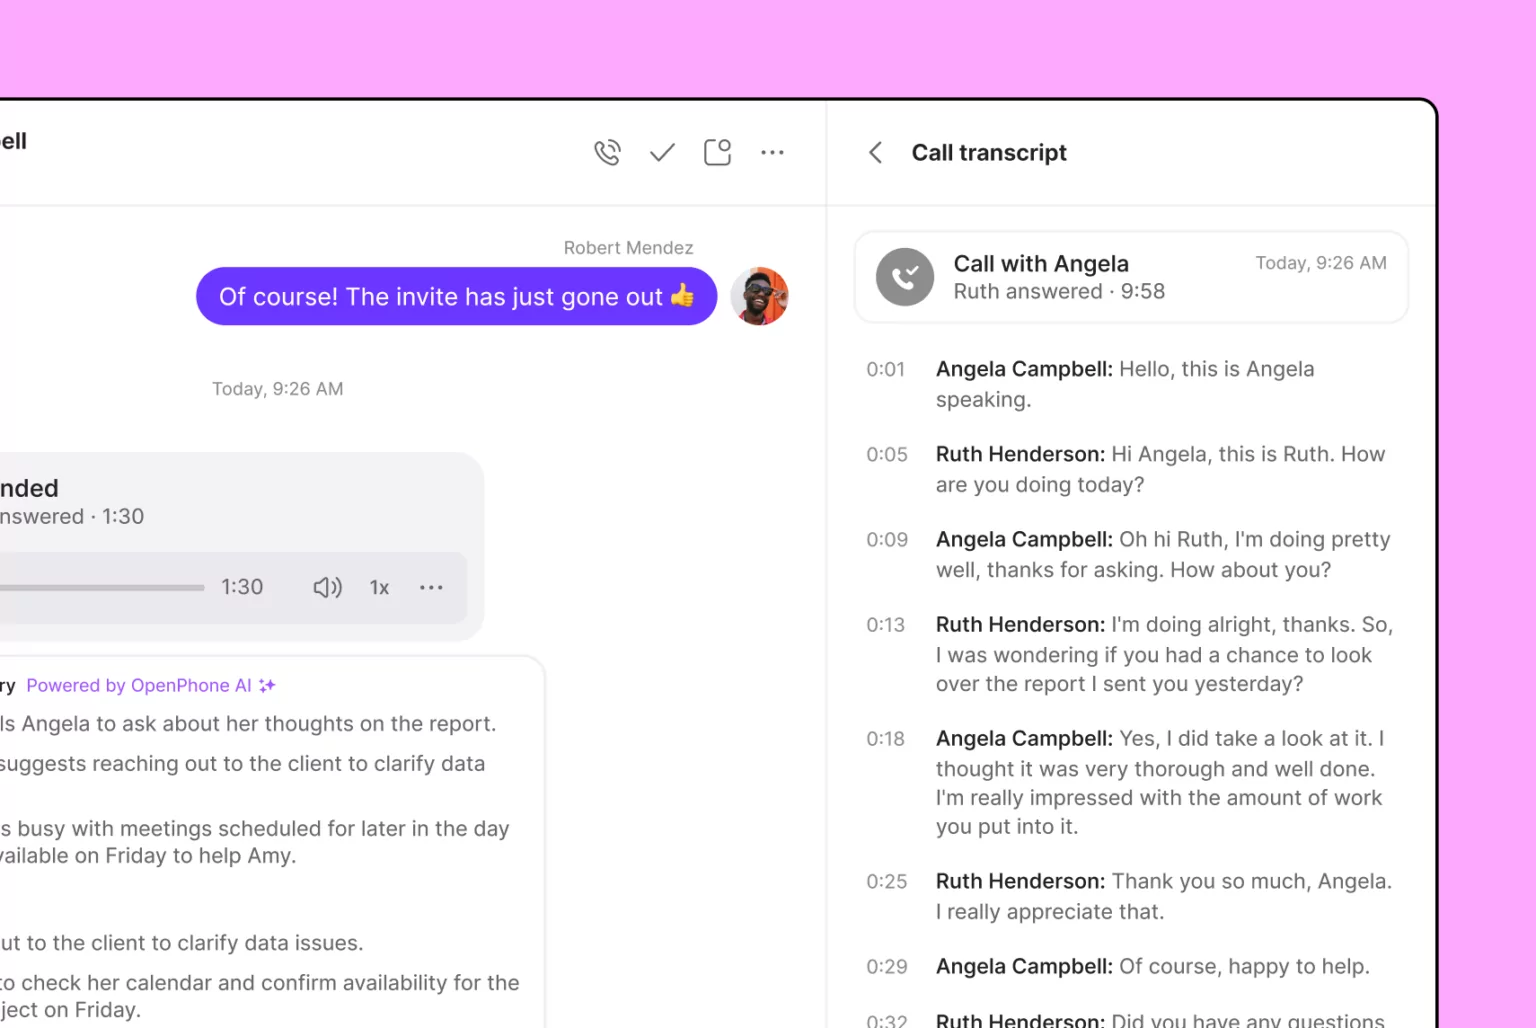The width and height of the screenshot is (1536, 1028).
Task: Select Ruth Henderson's transcript entry at 0:05
Action: (1160, 469)
